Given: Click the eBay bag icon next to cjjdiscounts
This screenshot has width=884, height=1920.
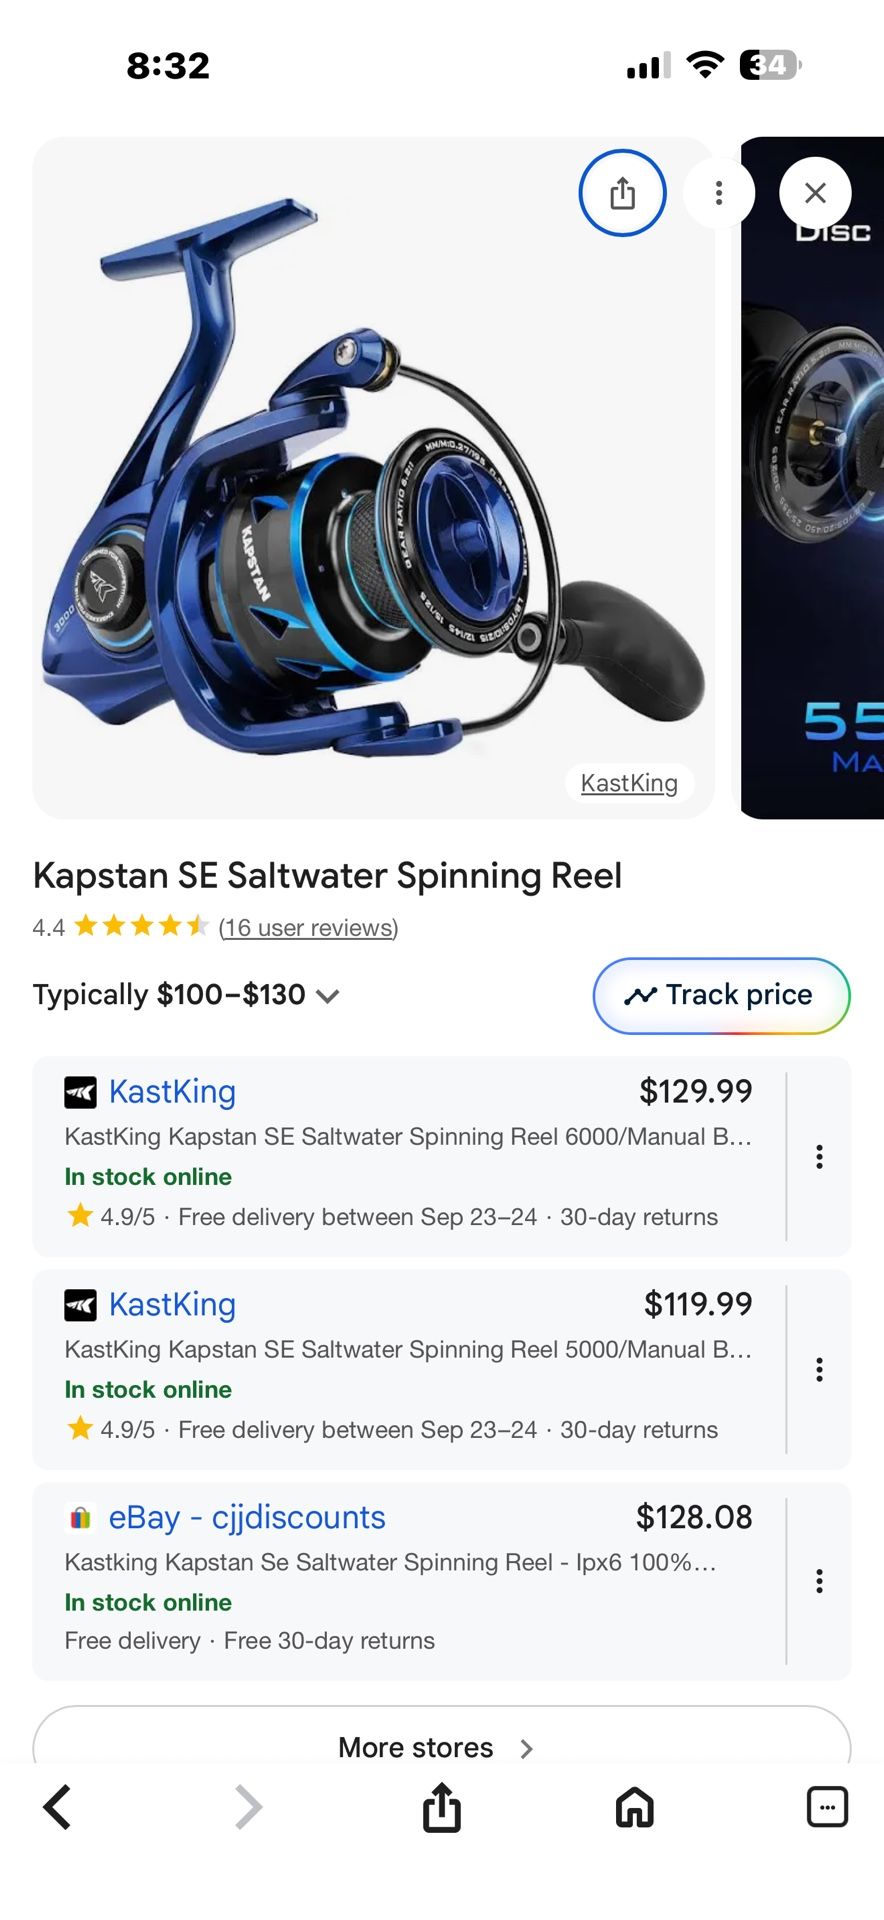Looking at the screenshot, I should pyautogui.click(x=80, y=1517).
